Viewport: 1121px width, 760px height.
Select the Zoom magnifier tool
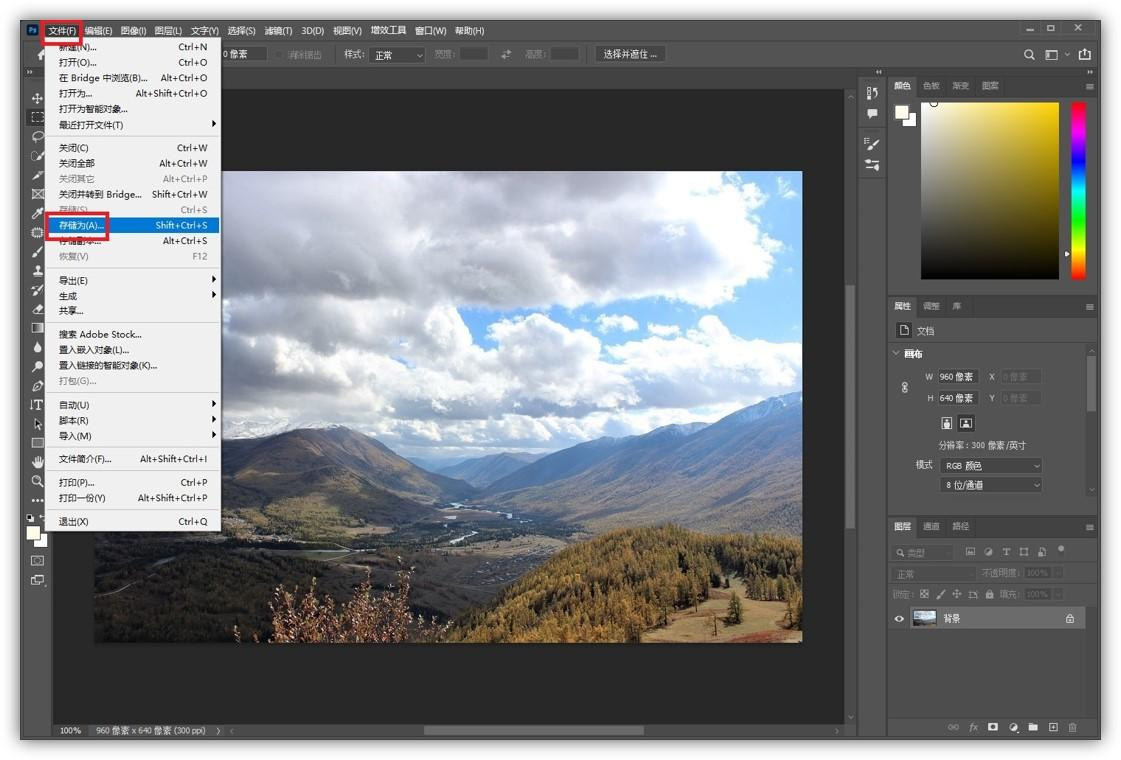[37, 481]
